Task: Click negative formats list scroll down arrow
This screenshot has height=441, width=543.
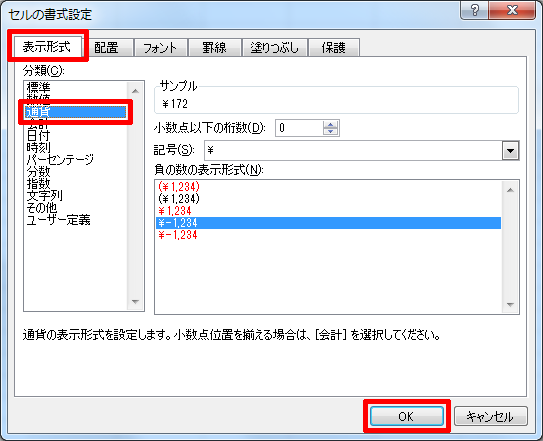Action: pos(510,305)
